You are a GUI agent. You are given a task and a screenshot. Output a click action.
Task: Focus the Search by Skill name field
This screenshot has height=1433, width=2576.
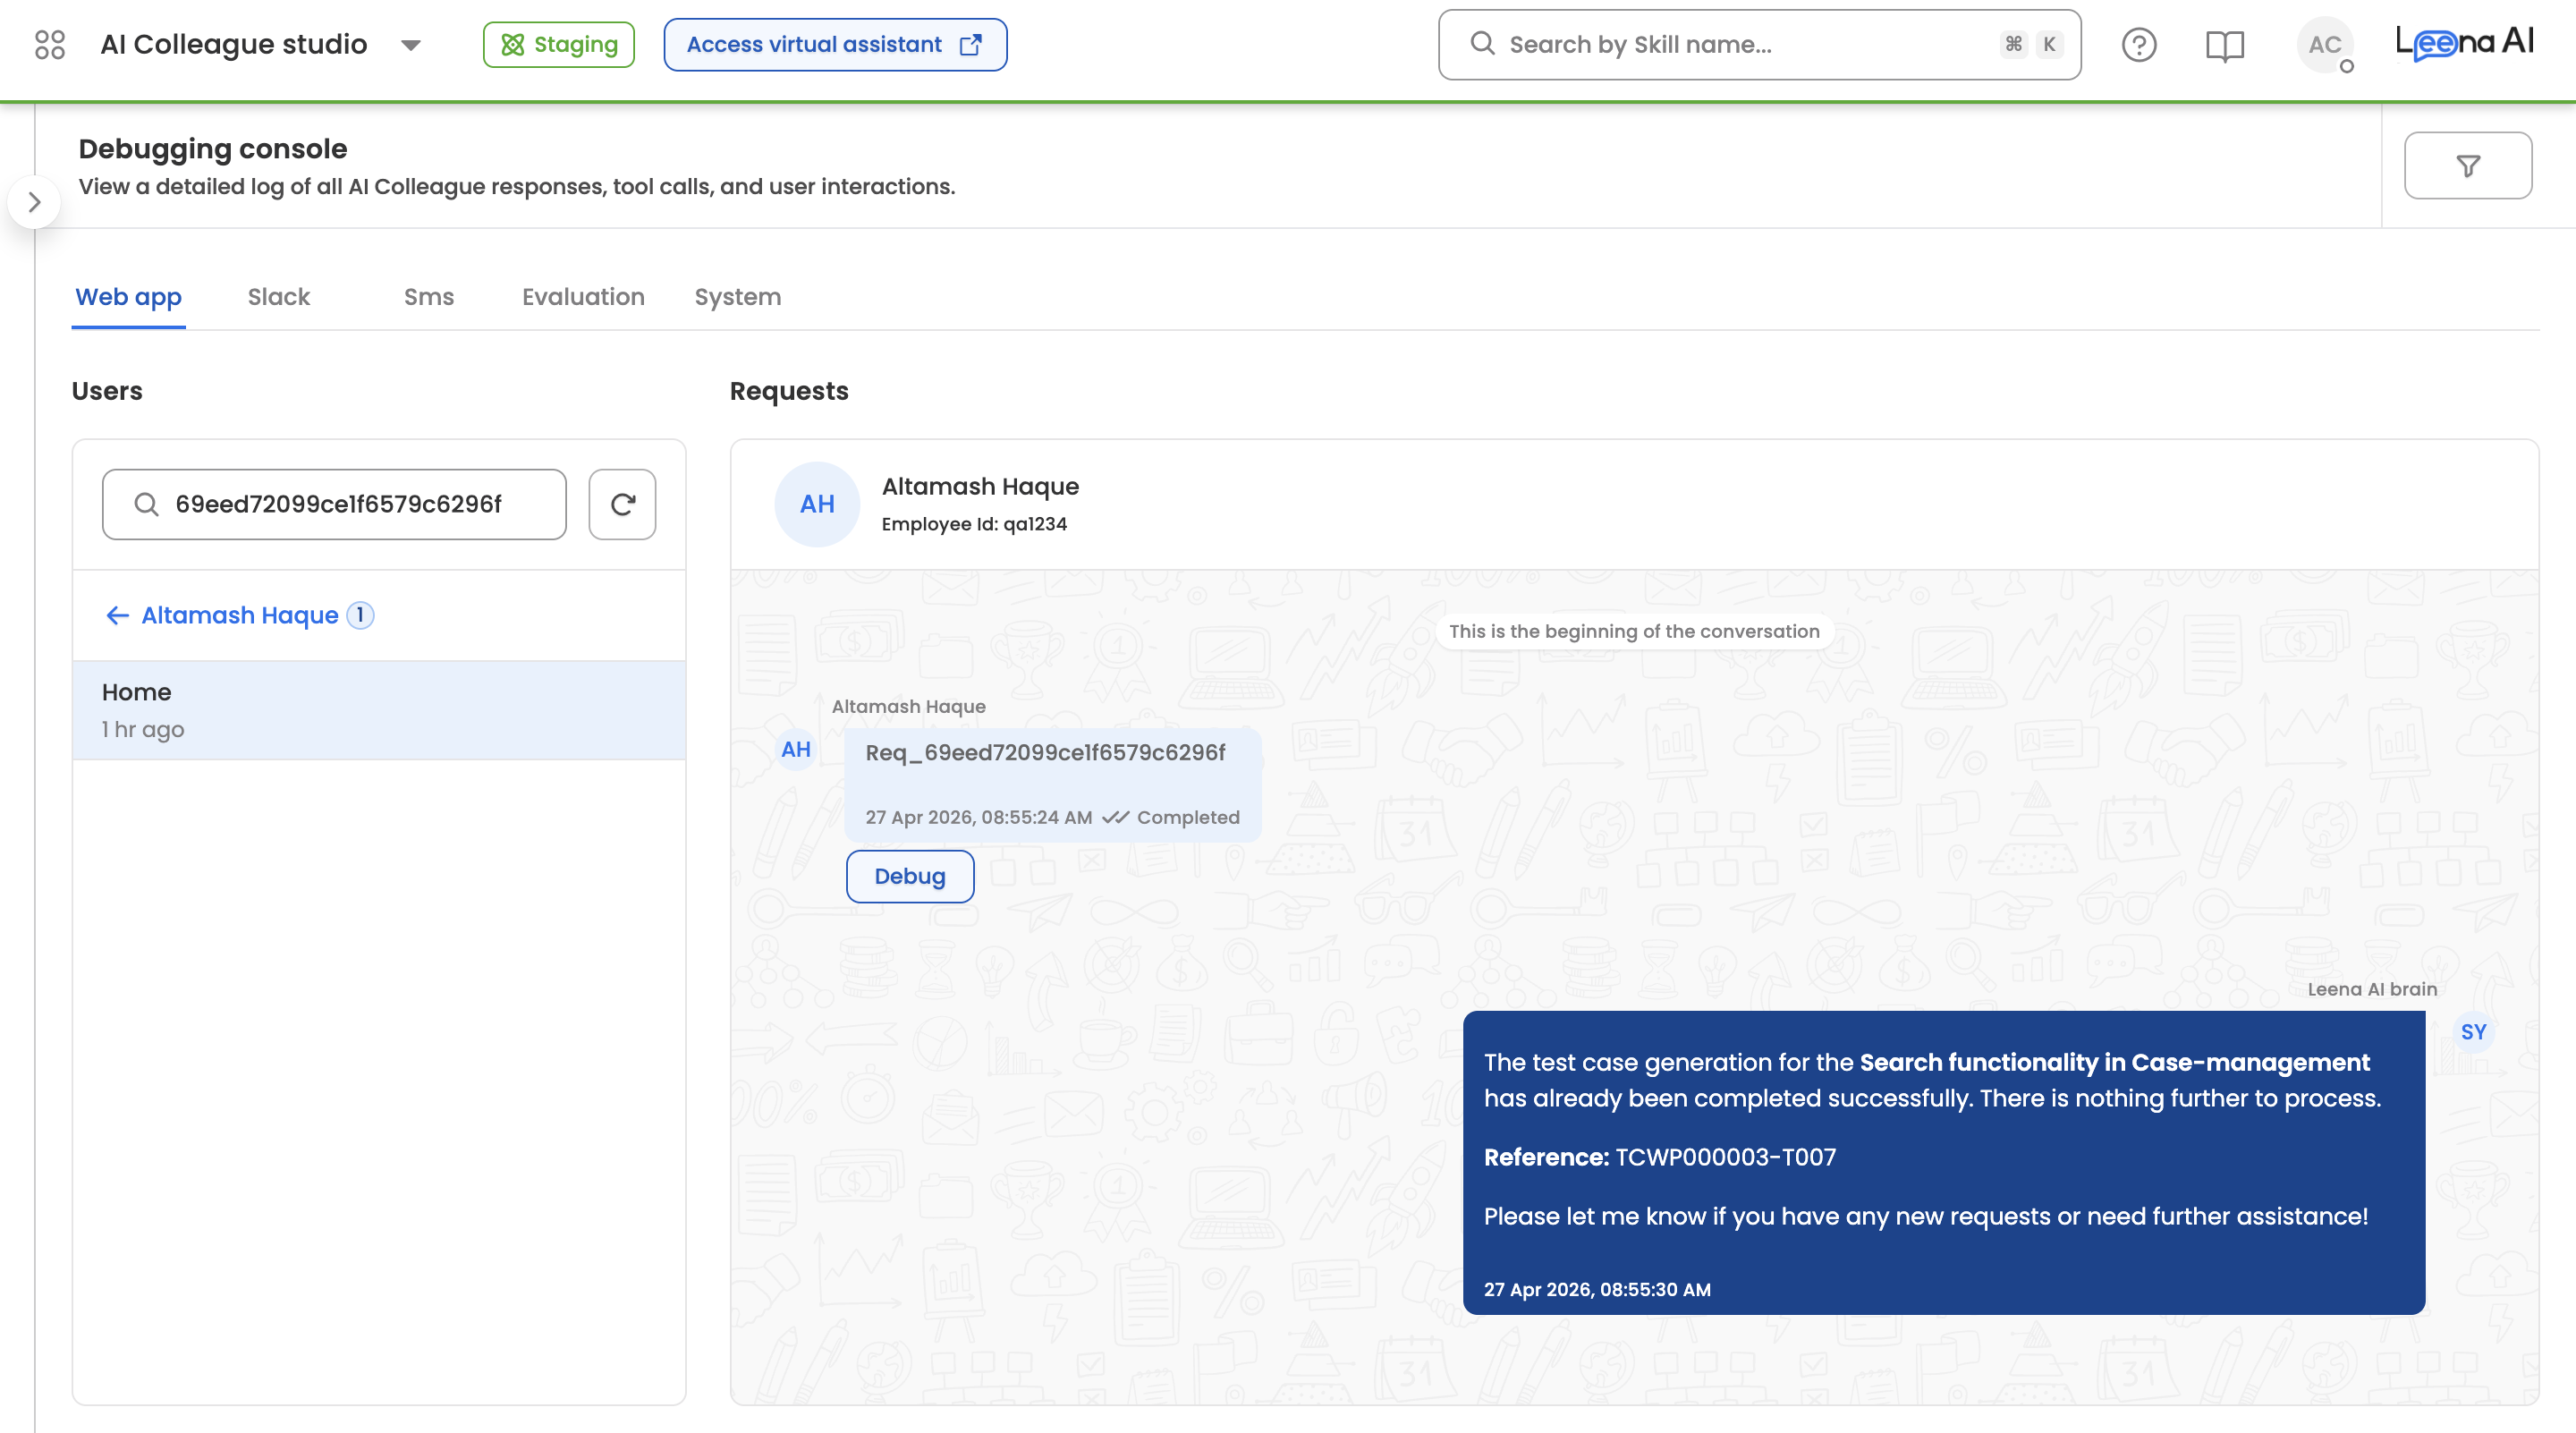point(1740,45)
